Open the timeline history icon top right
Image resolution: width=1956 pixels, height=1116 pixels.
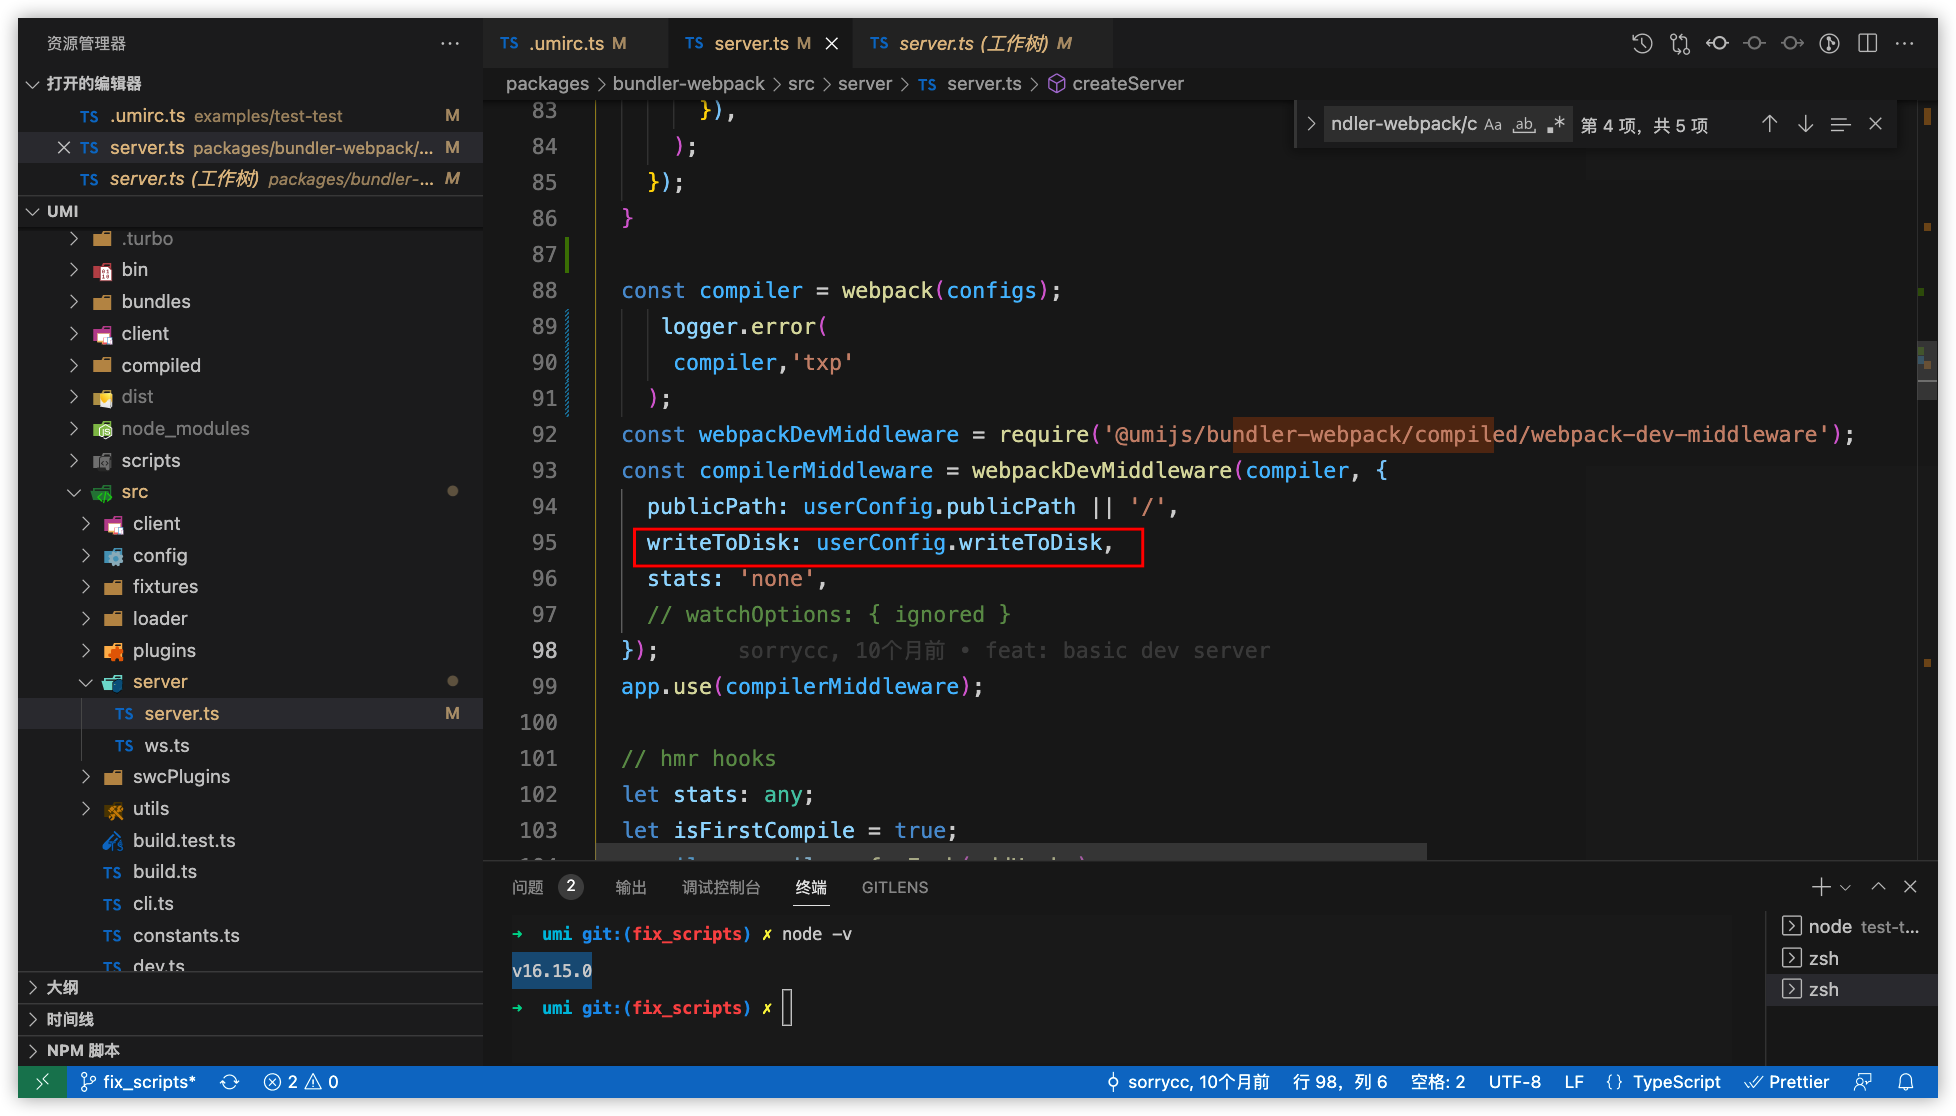point(1641,43)
